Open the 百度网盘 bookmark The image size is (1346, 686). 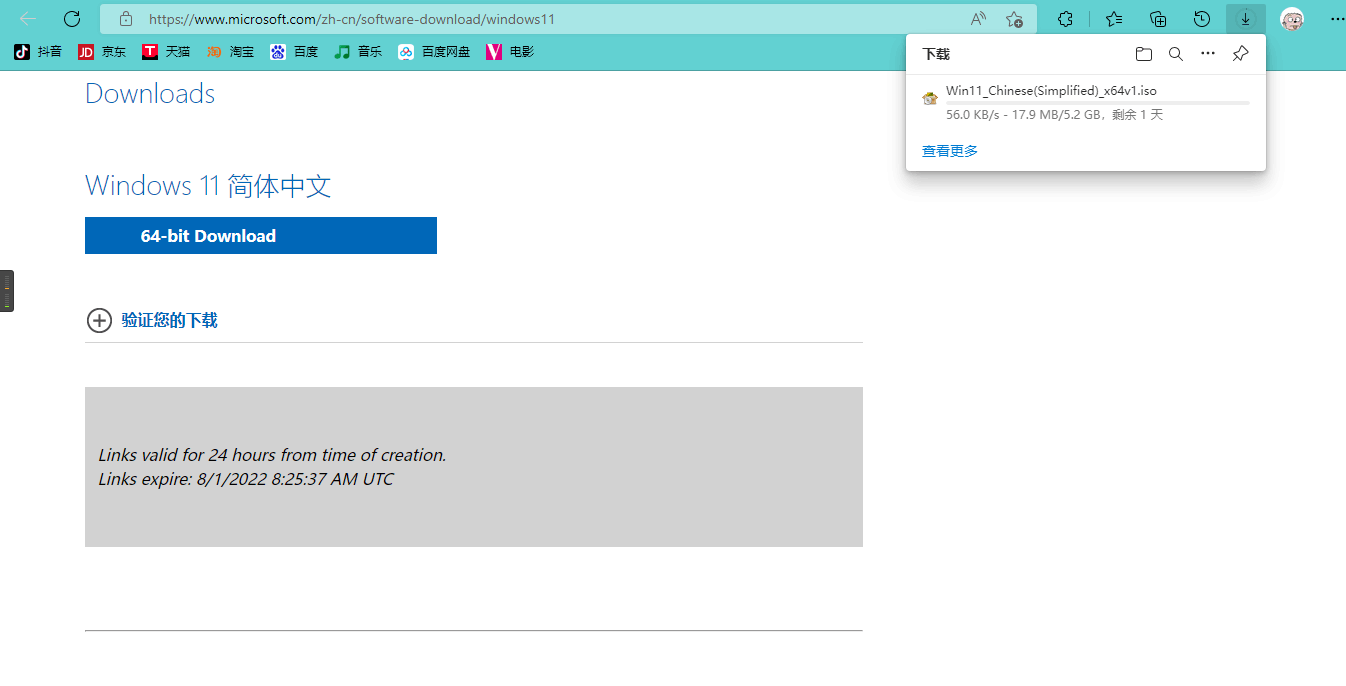(x=434, y=51)
